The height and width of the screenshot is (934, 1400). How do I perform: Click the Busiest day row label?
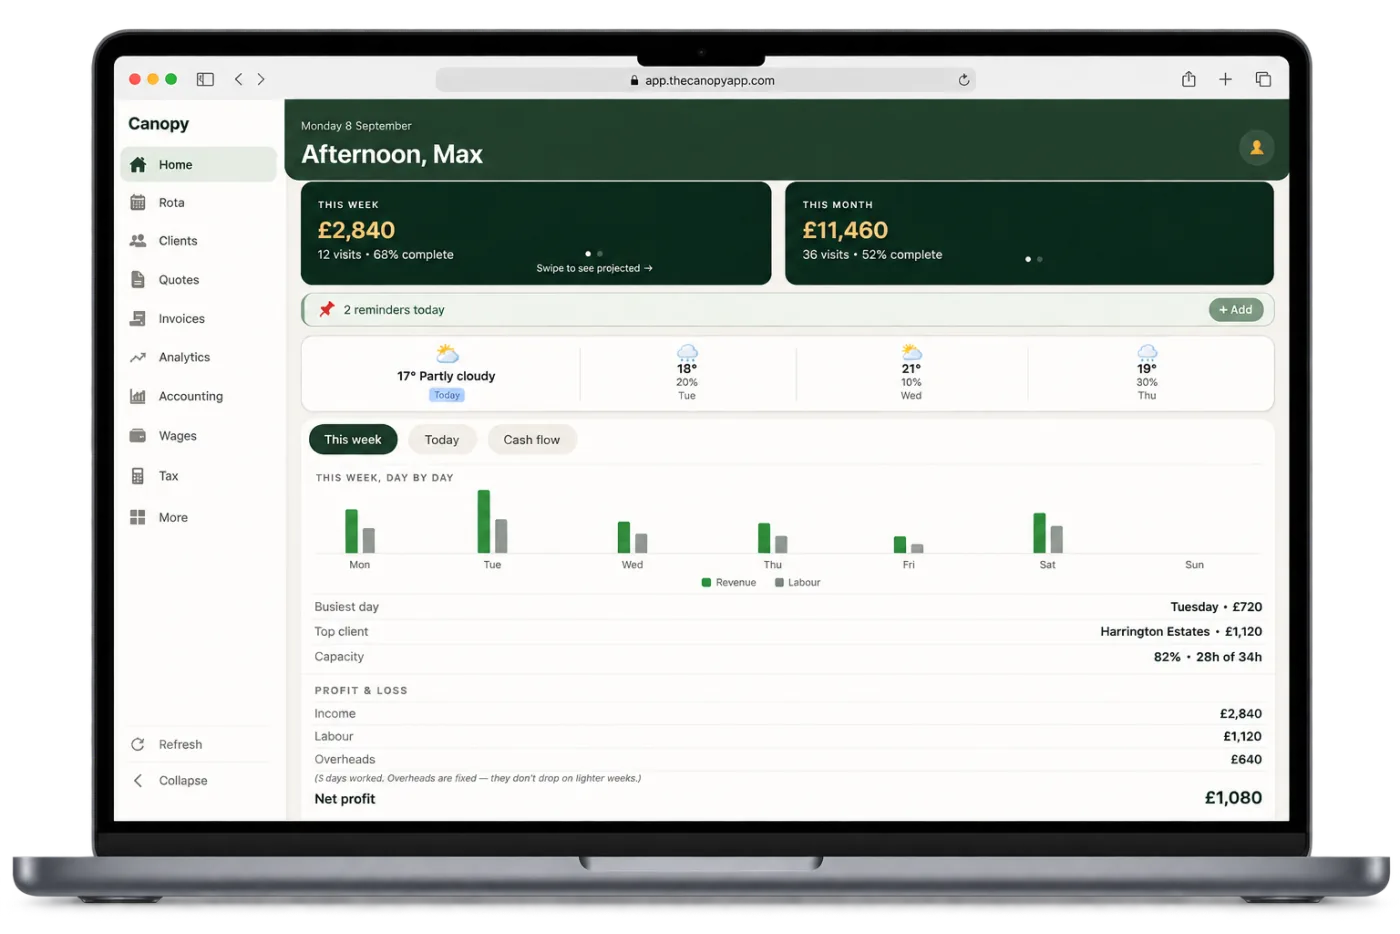[347, 607]
